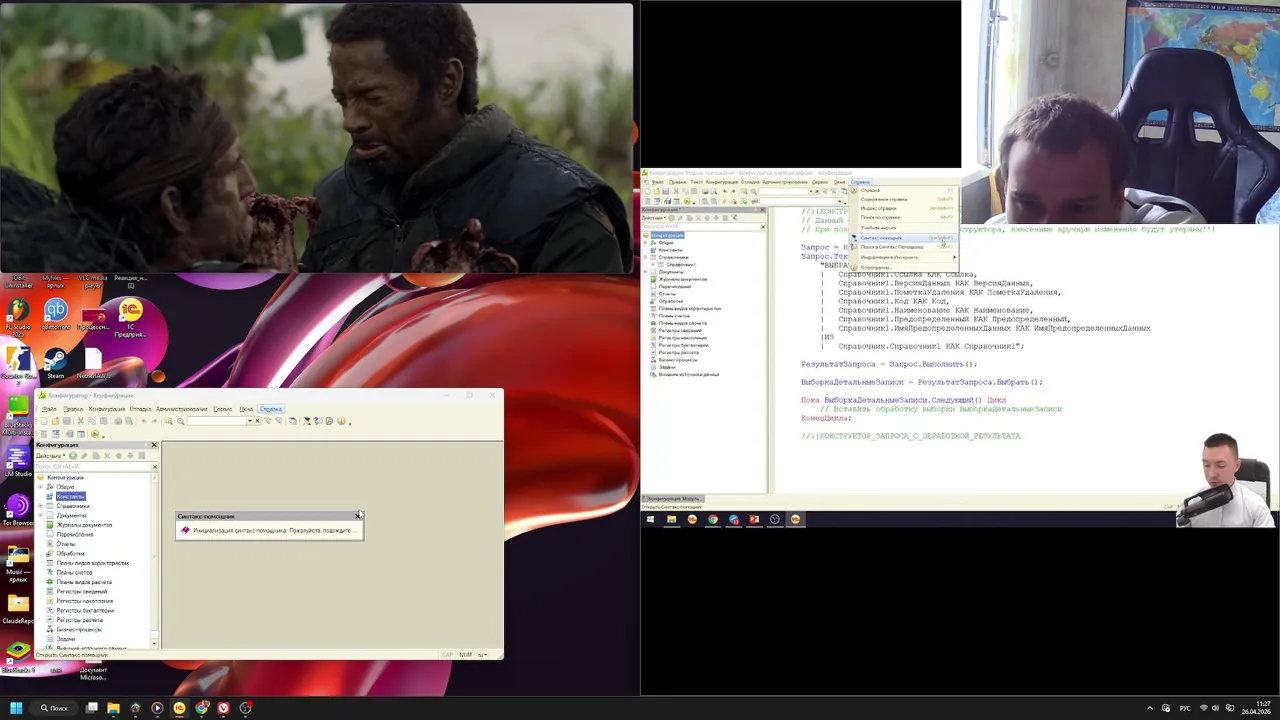Click Move up arrow in front Конфигурация panel
1280x720 pixels.
point(119,456)
